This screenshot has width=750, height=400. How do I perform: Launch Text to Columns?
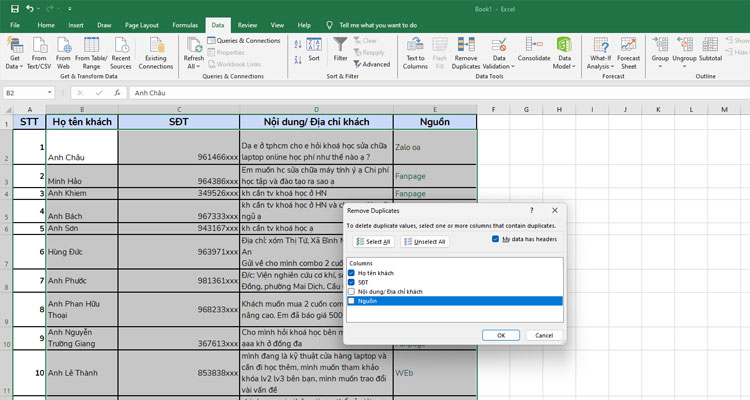415,53
